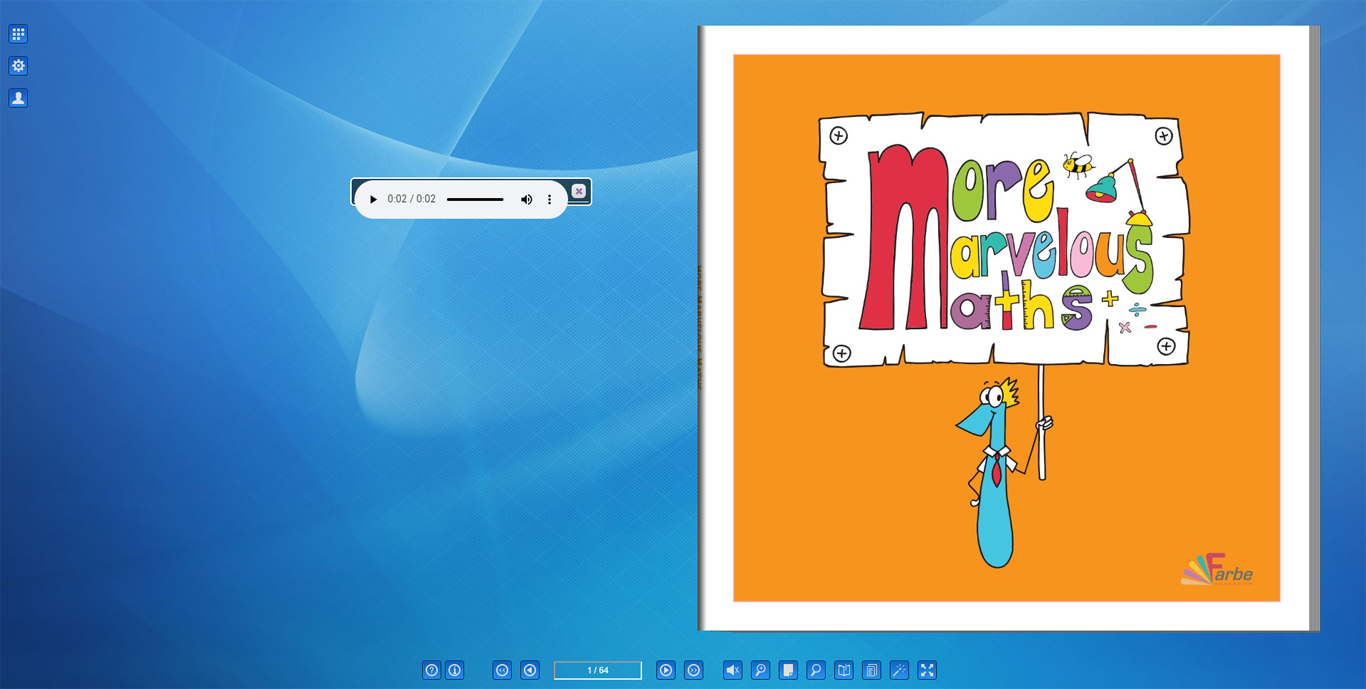Open the settings gear icon
Screen dimensions: 1366x689
click(18, 66)
